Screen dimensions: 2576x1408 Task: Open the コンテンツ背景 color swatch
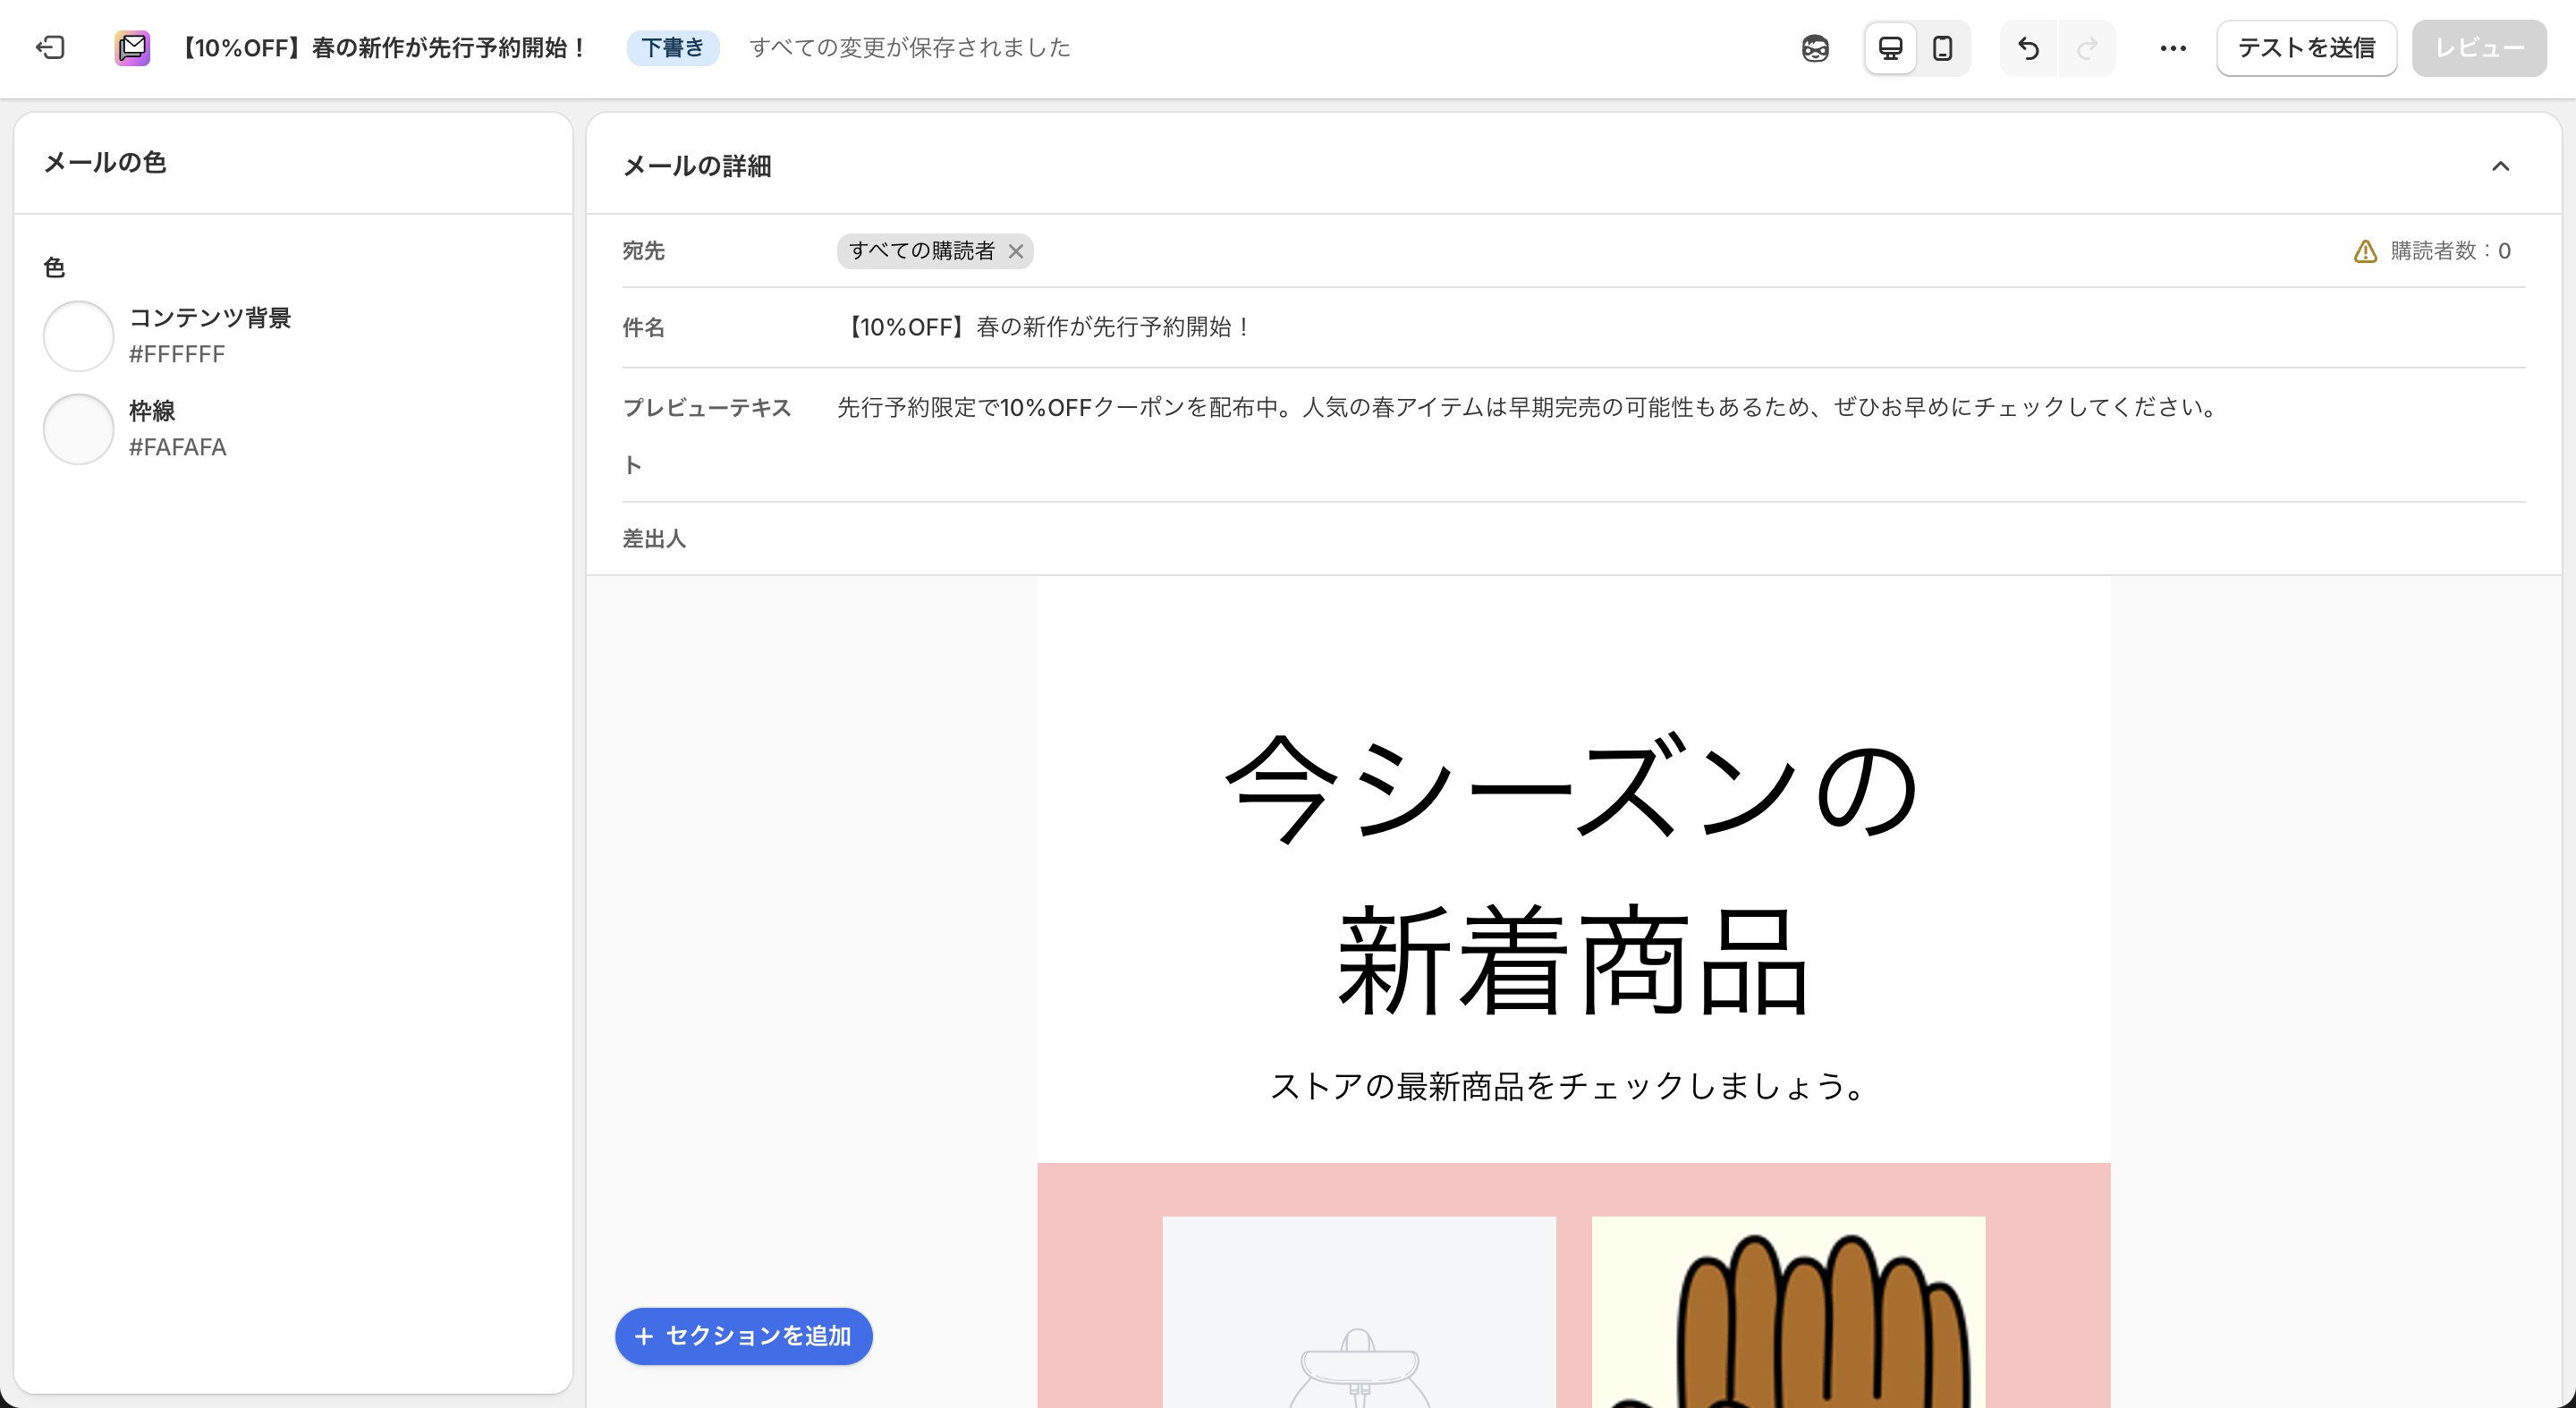[78, 336]
